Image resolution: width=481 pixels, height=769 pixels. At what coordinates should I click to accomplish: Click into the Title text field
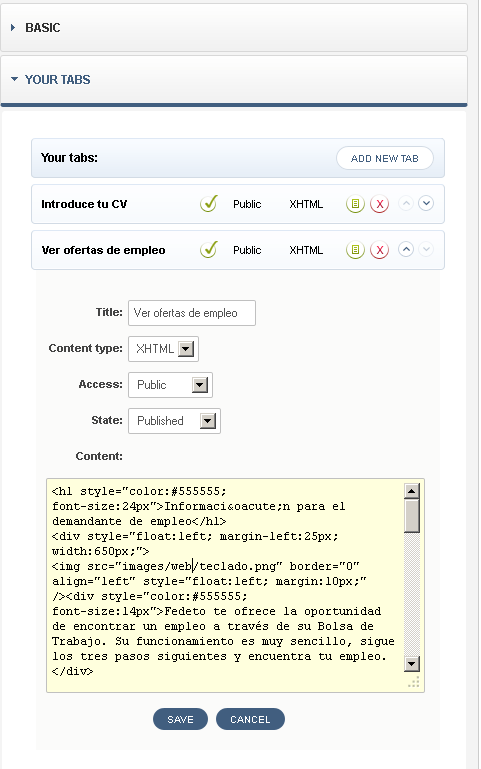(x=192, y=313)
